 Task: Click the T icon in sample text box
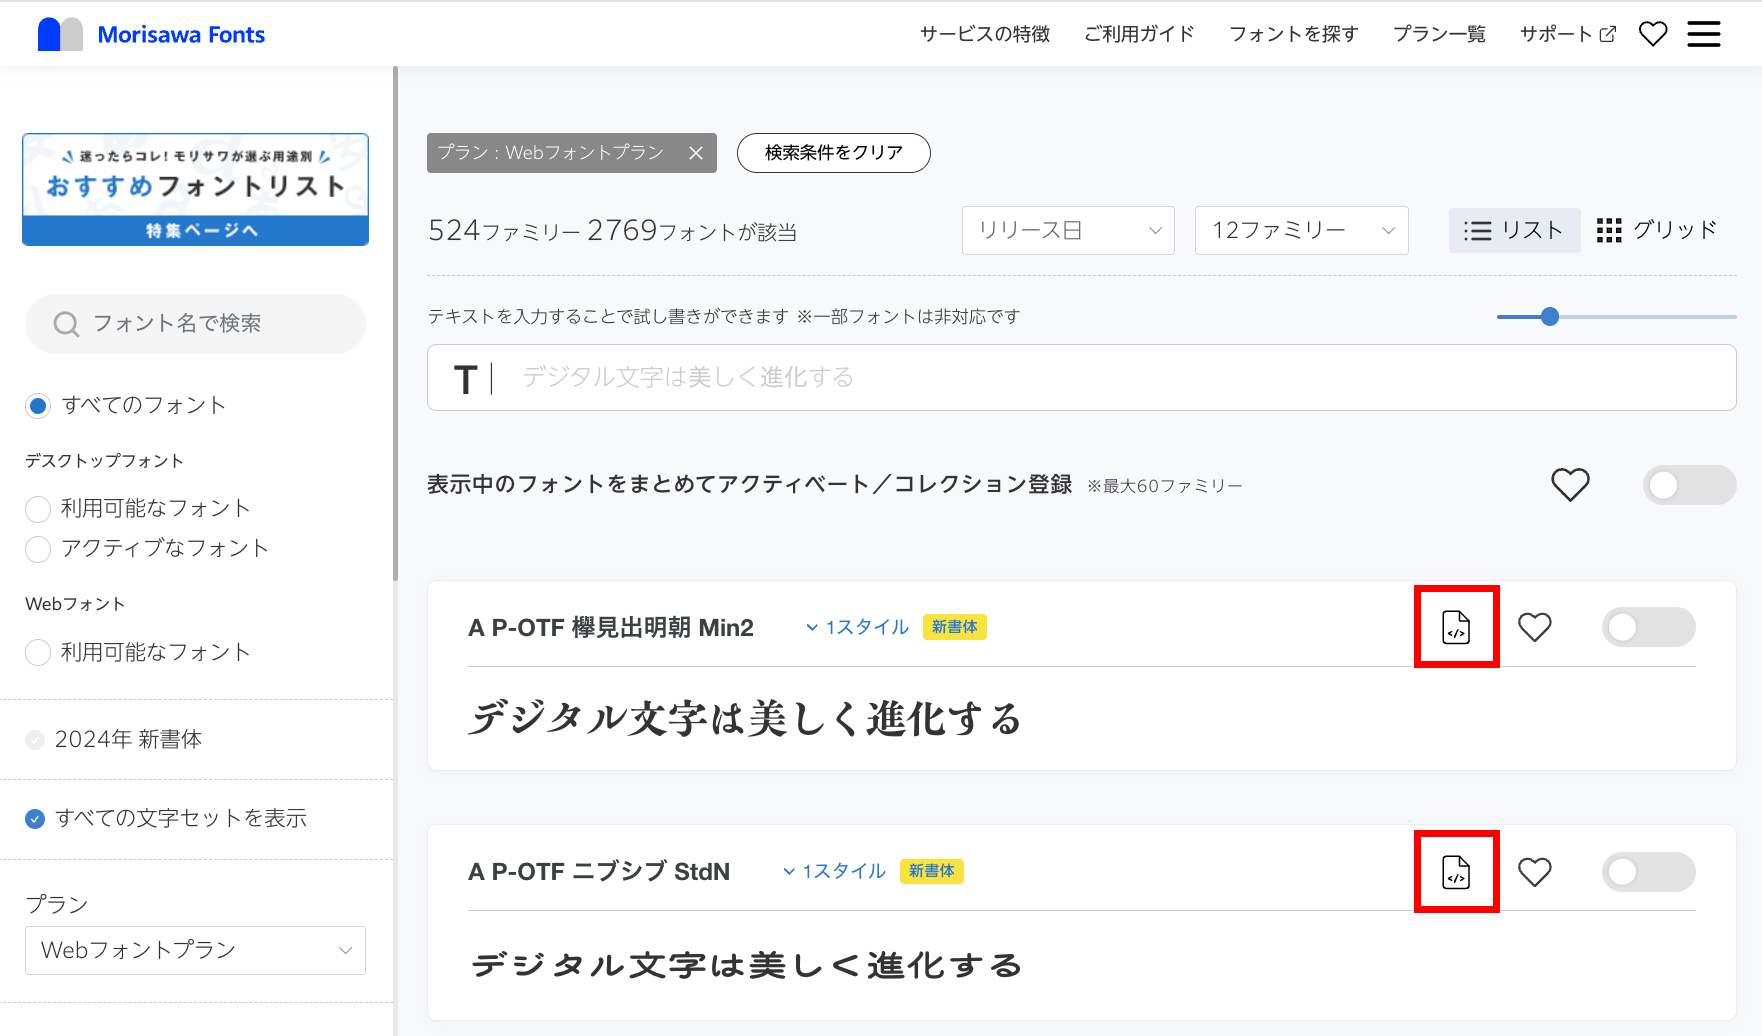(x=466, y=379)
